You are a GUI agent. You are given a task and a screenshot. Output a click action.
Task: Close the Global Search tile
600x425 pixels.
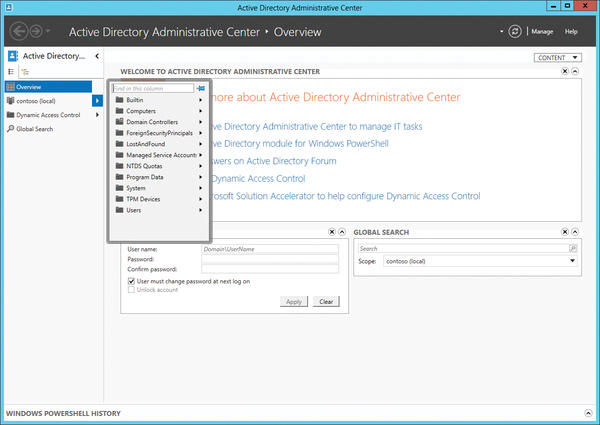(x=565, y=232)
